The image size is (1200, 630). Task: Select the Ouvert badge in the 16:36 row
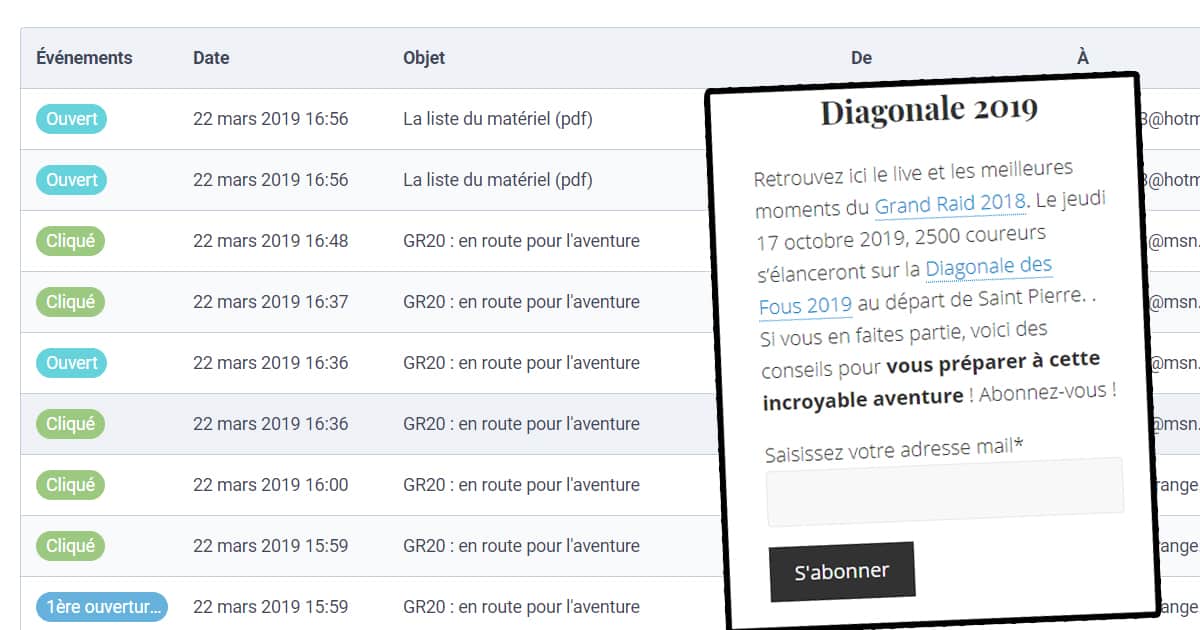tap(71, 363)
